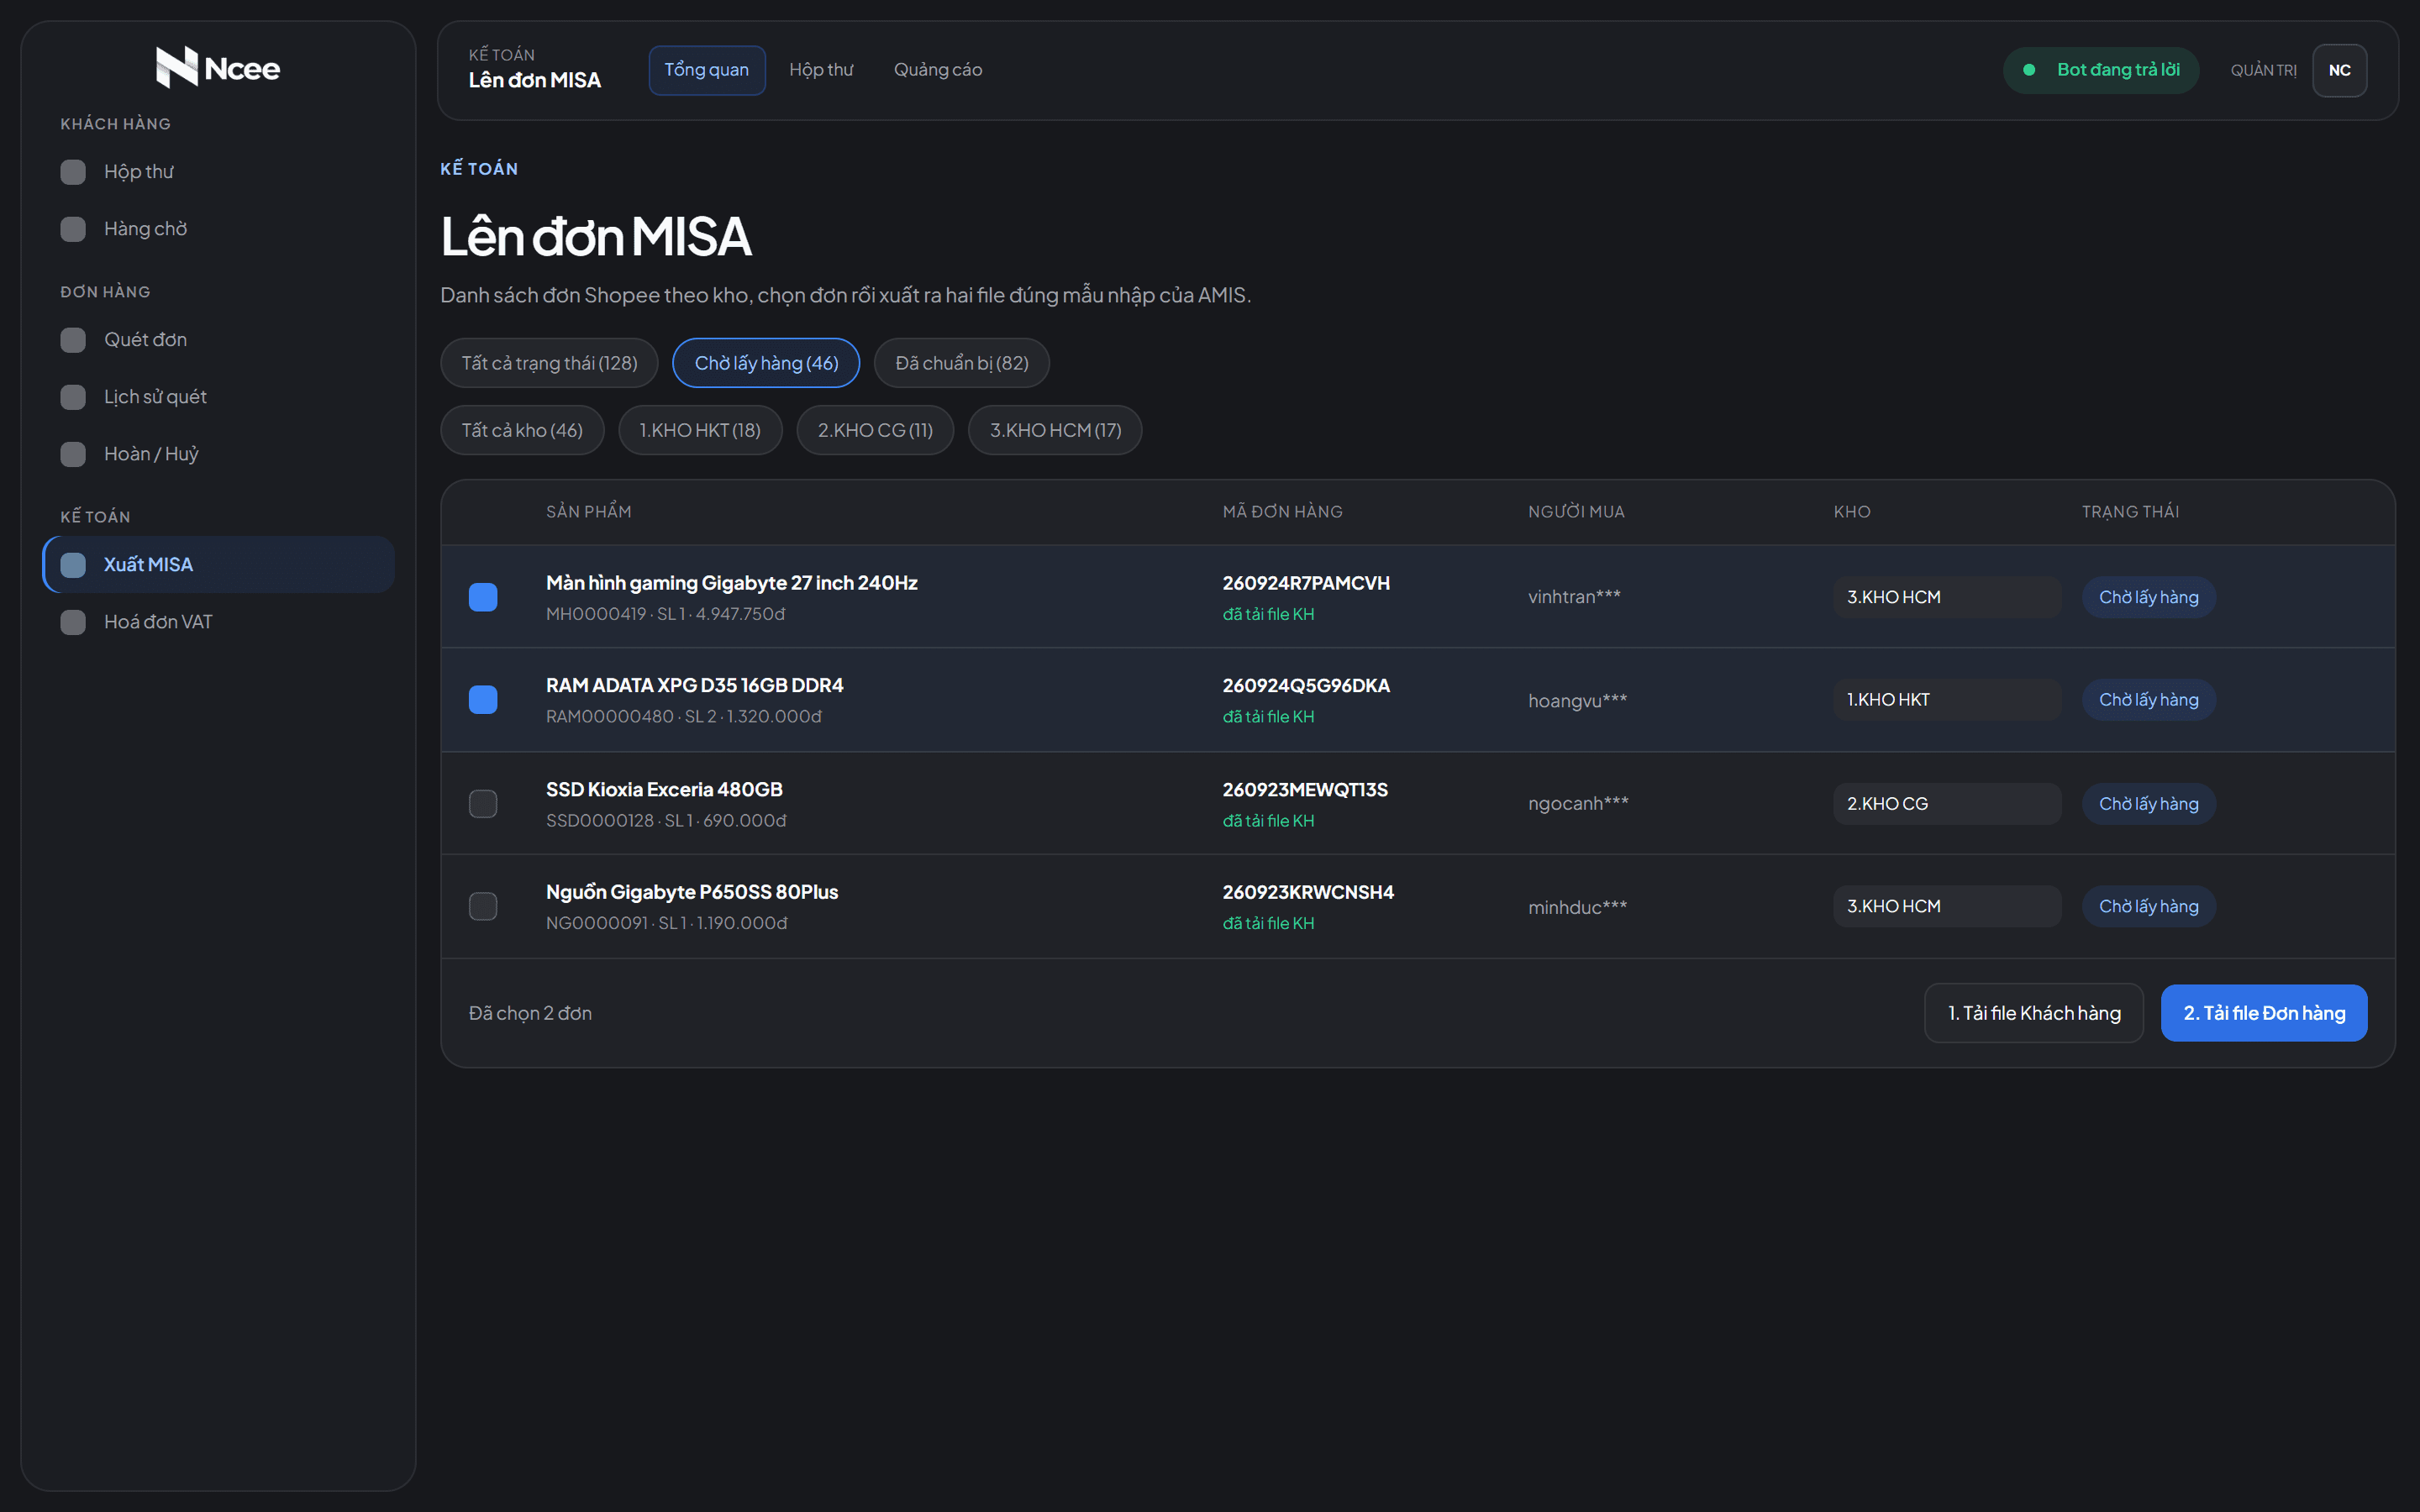Click Chờ lấy hàng badge for vinhtran***
The height and width of the screenshot is (1512, 2420).
pyautogui.click(x=2148, y=597)
